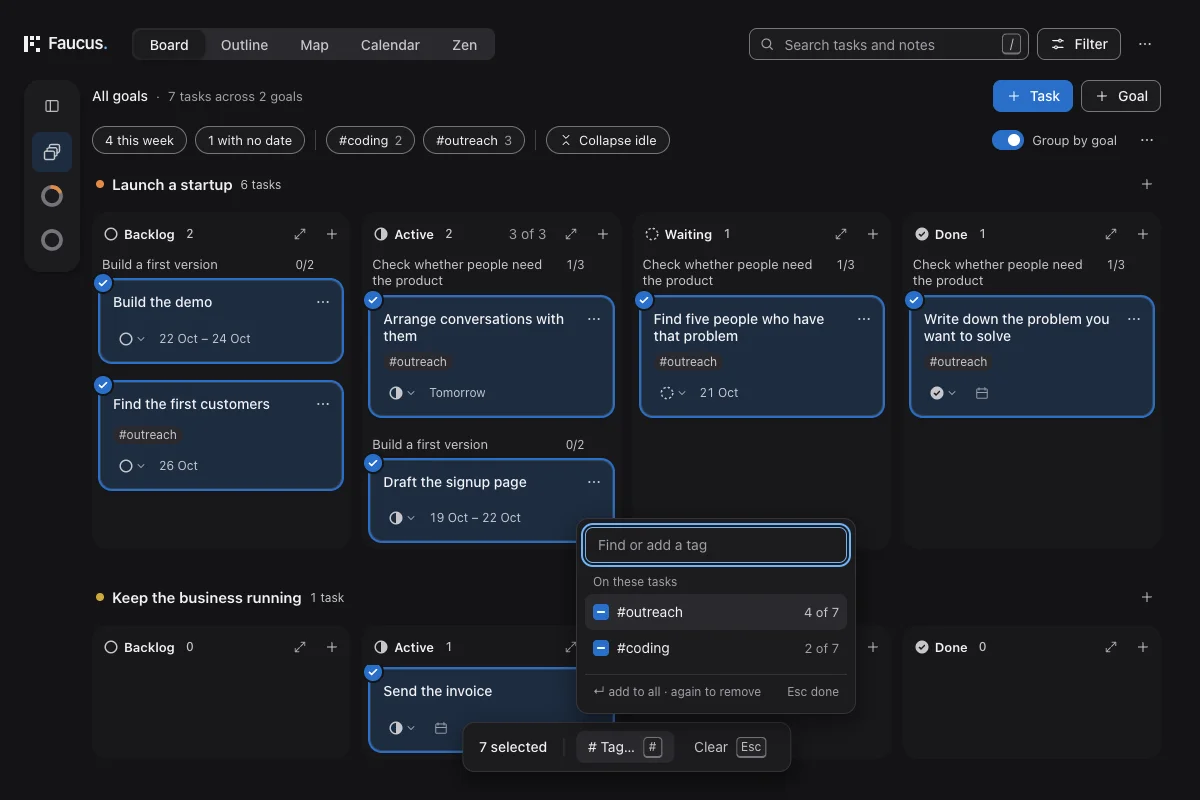Image resolution: width=1200 pixels, height=800 pixels.
Task: Switch to the Zen view tab
Action: (x=464, y=44)
